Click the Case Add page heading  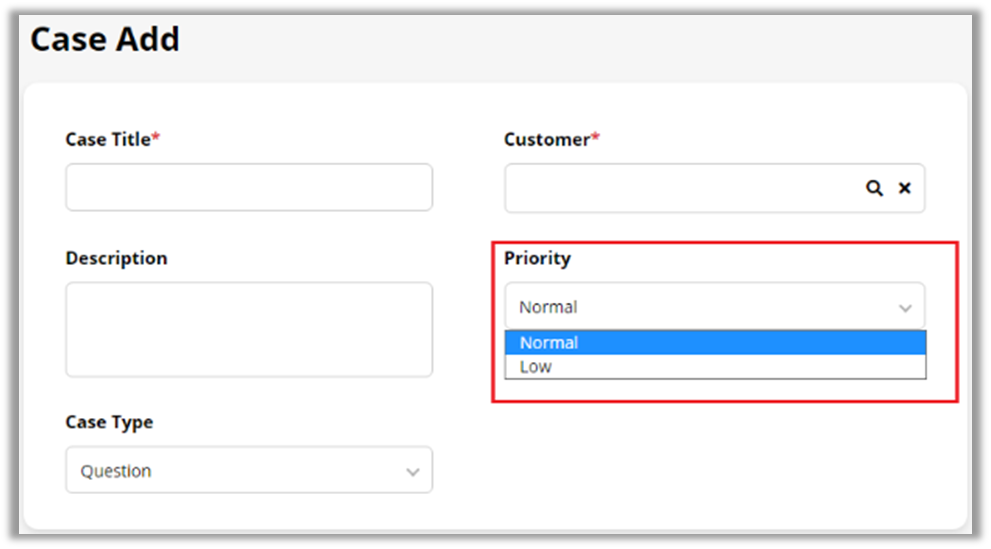click(105, 39)
